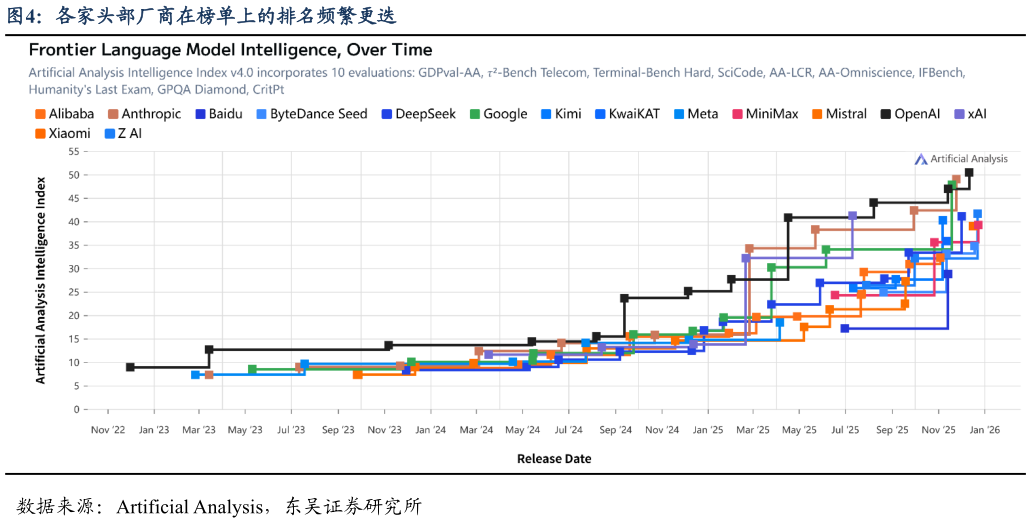Click the purple xAI legend square
This screenshot has width=1031, height=523.
(x=960, y=114)
